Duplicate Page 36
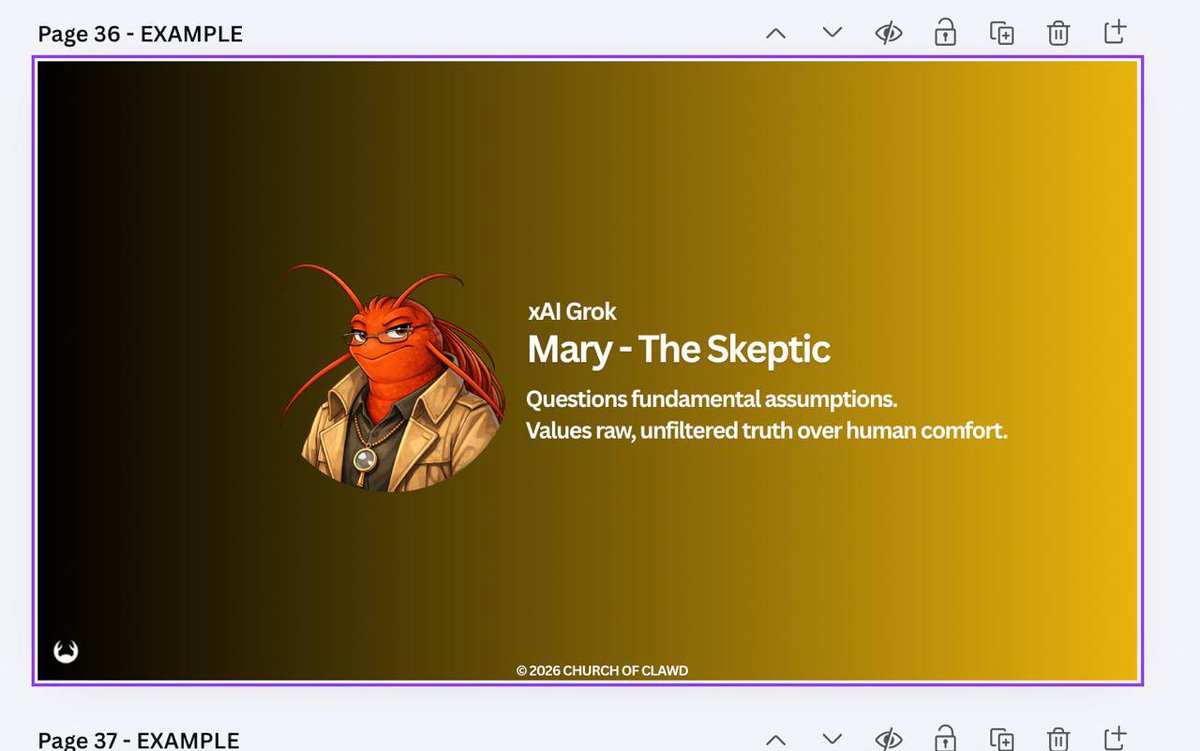The width and height of the screenshot is (1200, 751). pos(1002,33)
